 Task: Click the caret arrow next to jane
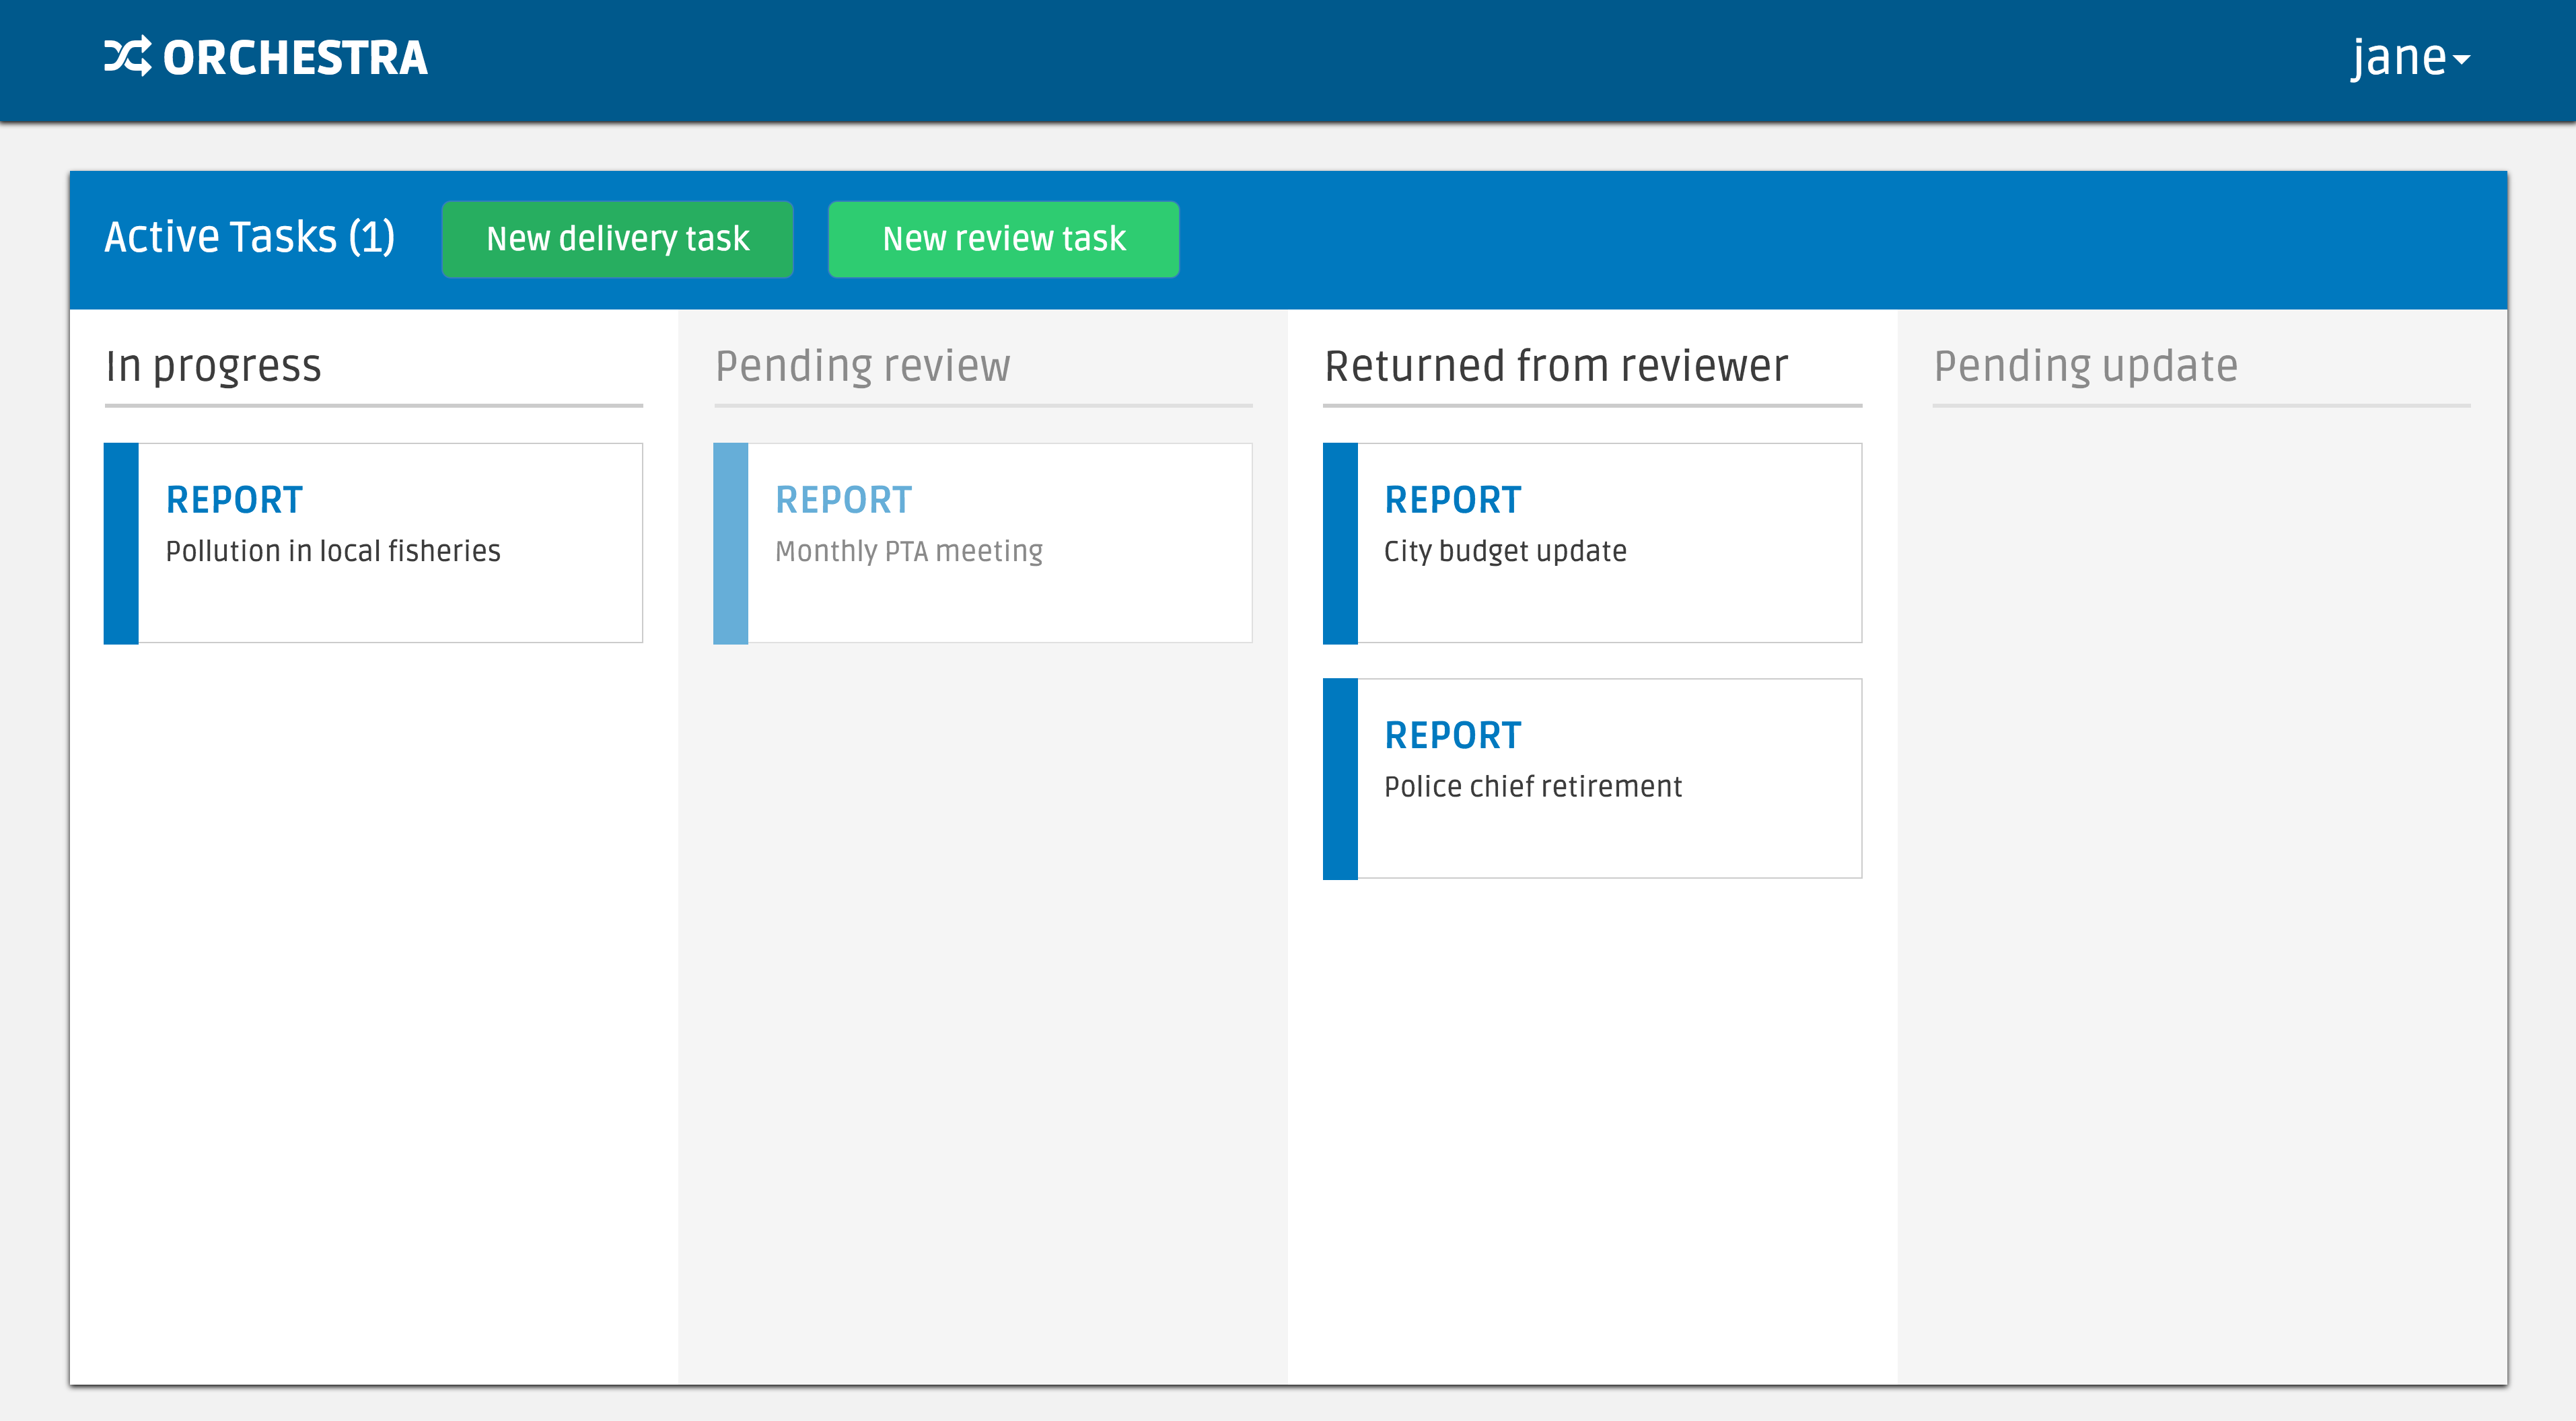[2463, 60]
